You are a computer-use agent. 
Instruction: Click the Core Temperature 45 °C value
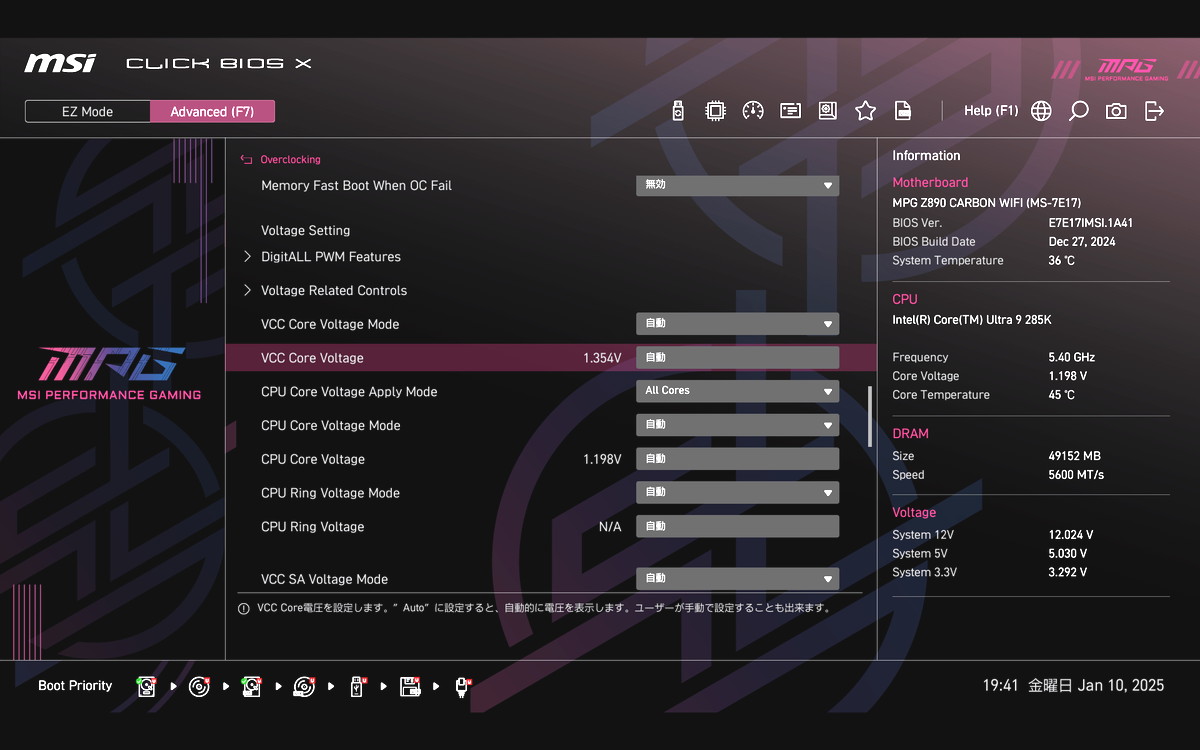[x=1061, y=395]
